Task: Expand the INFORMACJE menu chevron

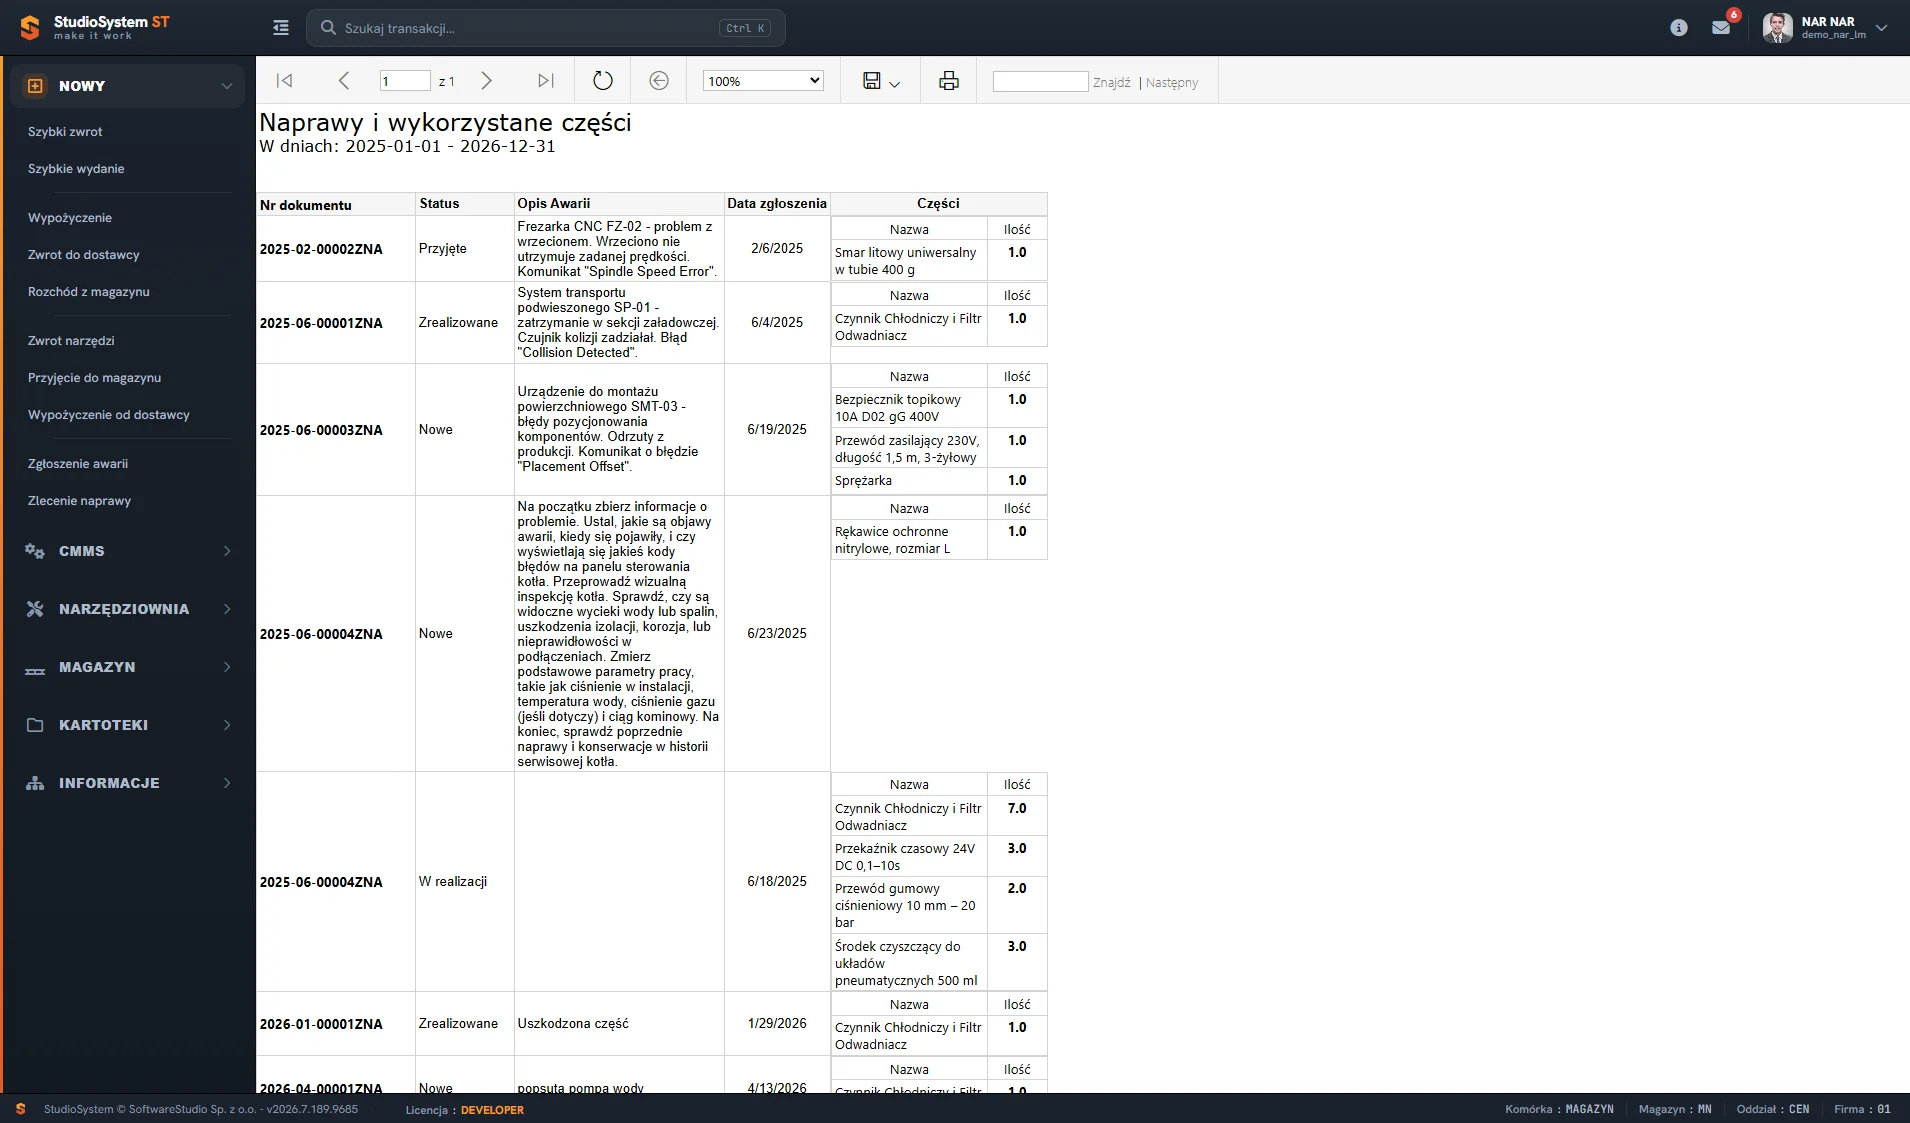Action: (227, 783)
